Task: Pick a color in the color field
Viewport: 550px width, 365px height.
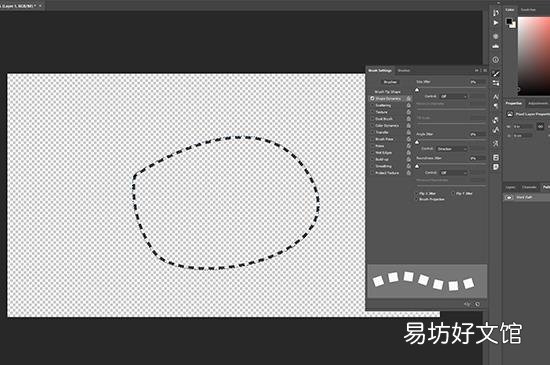Action: pyautogui.click(x=534, y=56)
